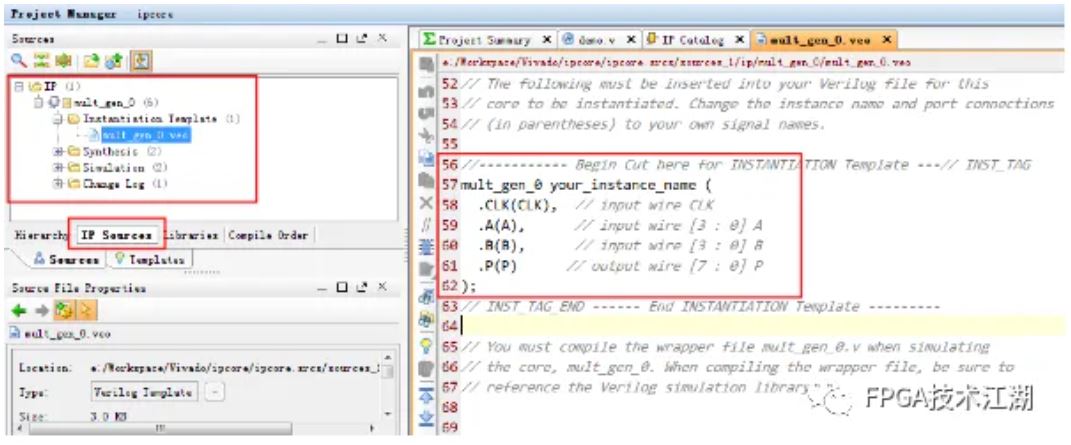Click the Toggle Comment icon in editor sidebar

point(427,225)
